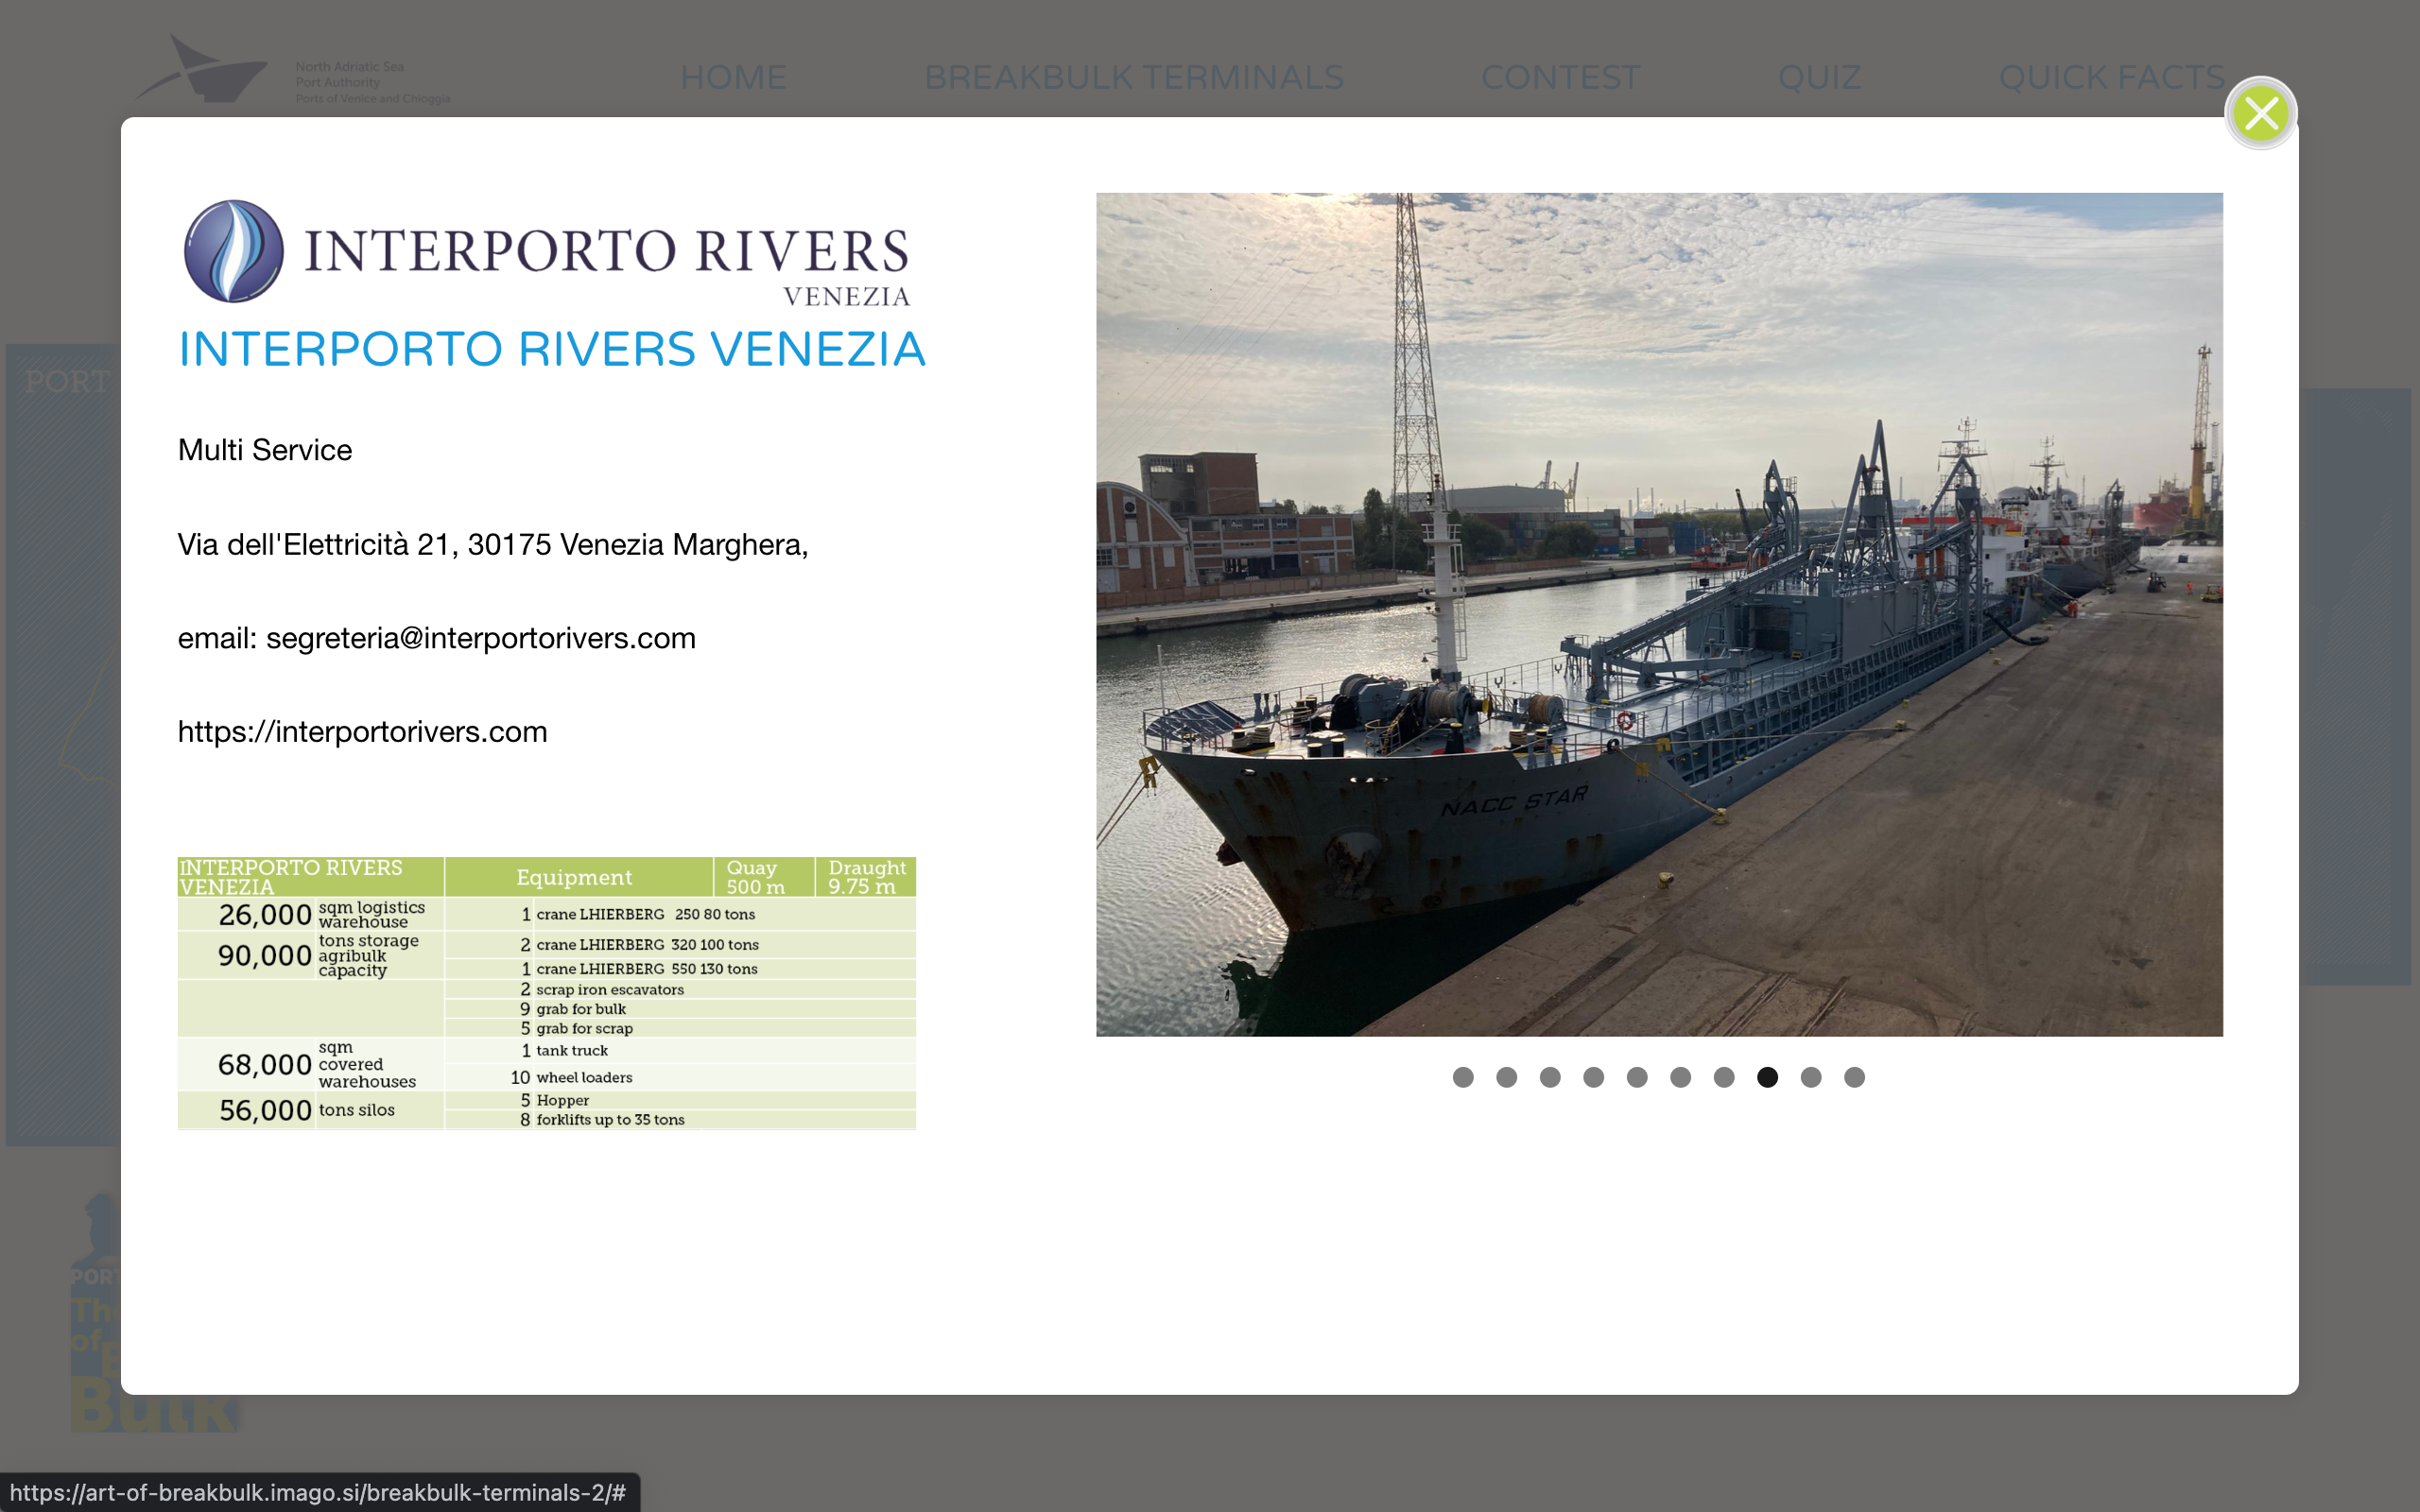Screen dimensions: 2420x1512
Task: Click the Via dell'Elettricità 21 address text
Action: (x=492, y=544)
